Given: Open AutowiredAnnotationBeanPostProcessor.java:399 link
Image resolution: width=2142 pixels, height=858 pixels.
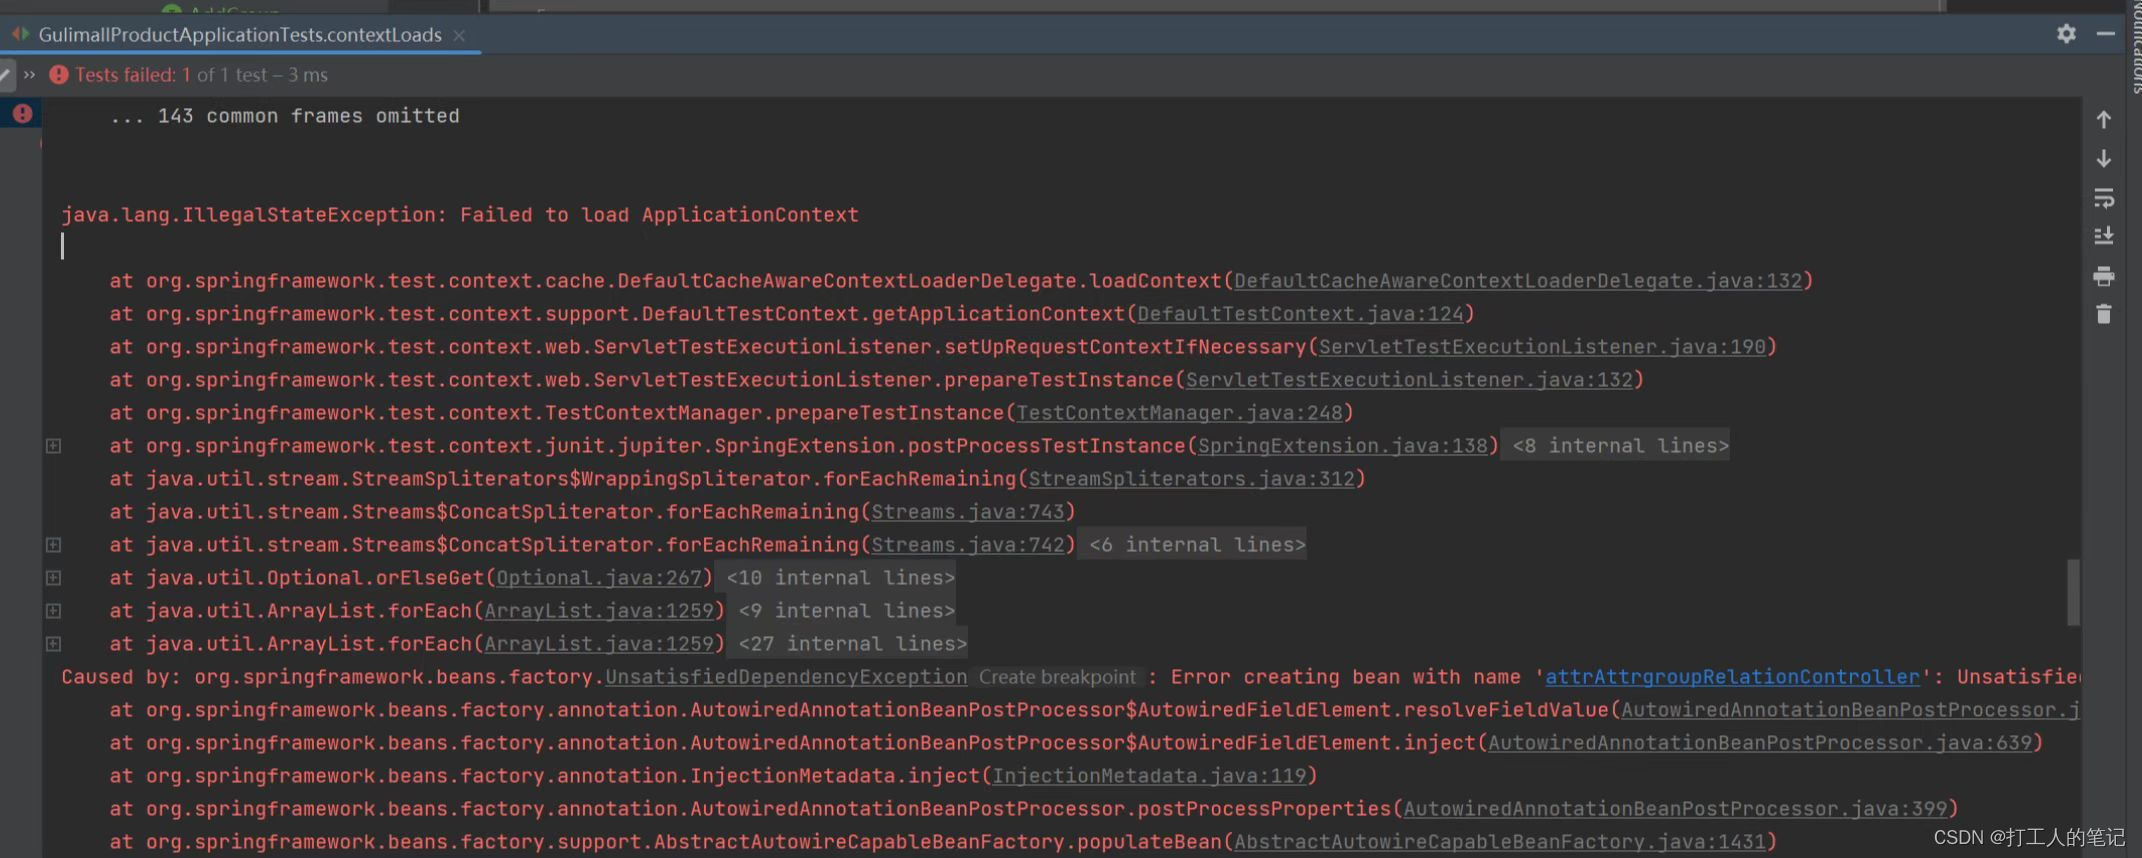Looking at the screenshot, I should tap(1675, 809).
